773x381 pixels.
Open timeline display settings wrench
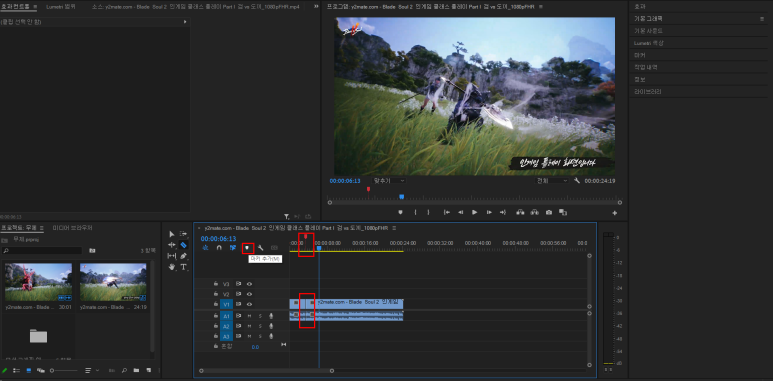[261, 247]
